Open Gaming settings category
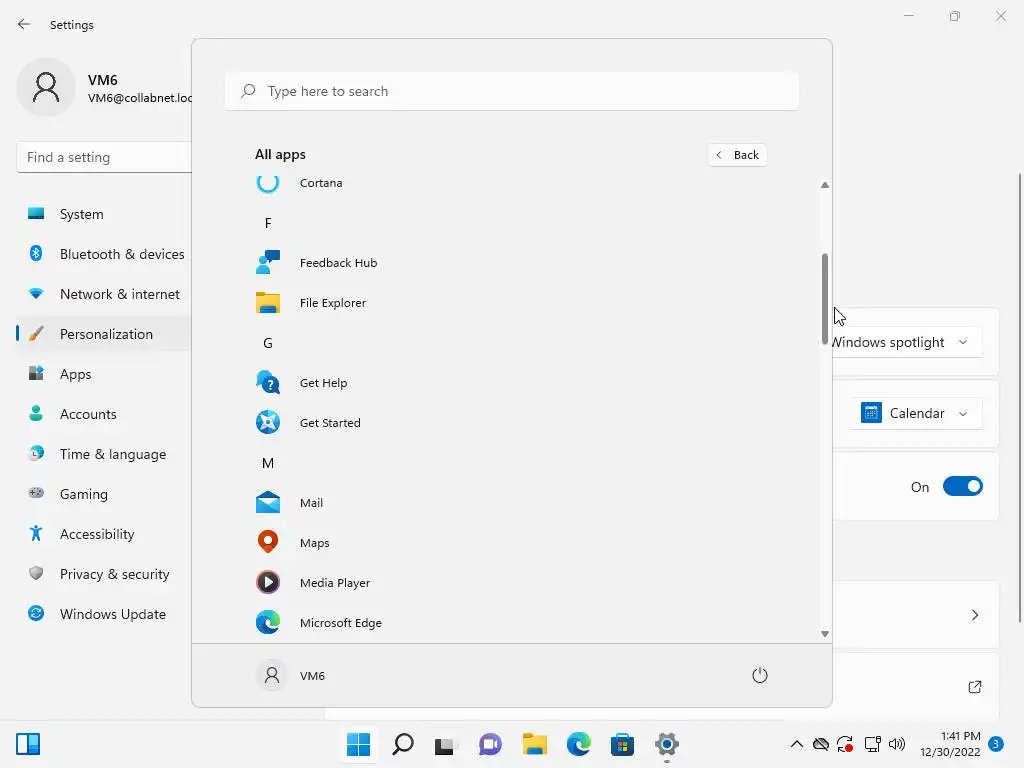 pyautogui.click(x=104, y=494)
